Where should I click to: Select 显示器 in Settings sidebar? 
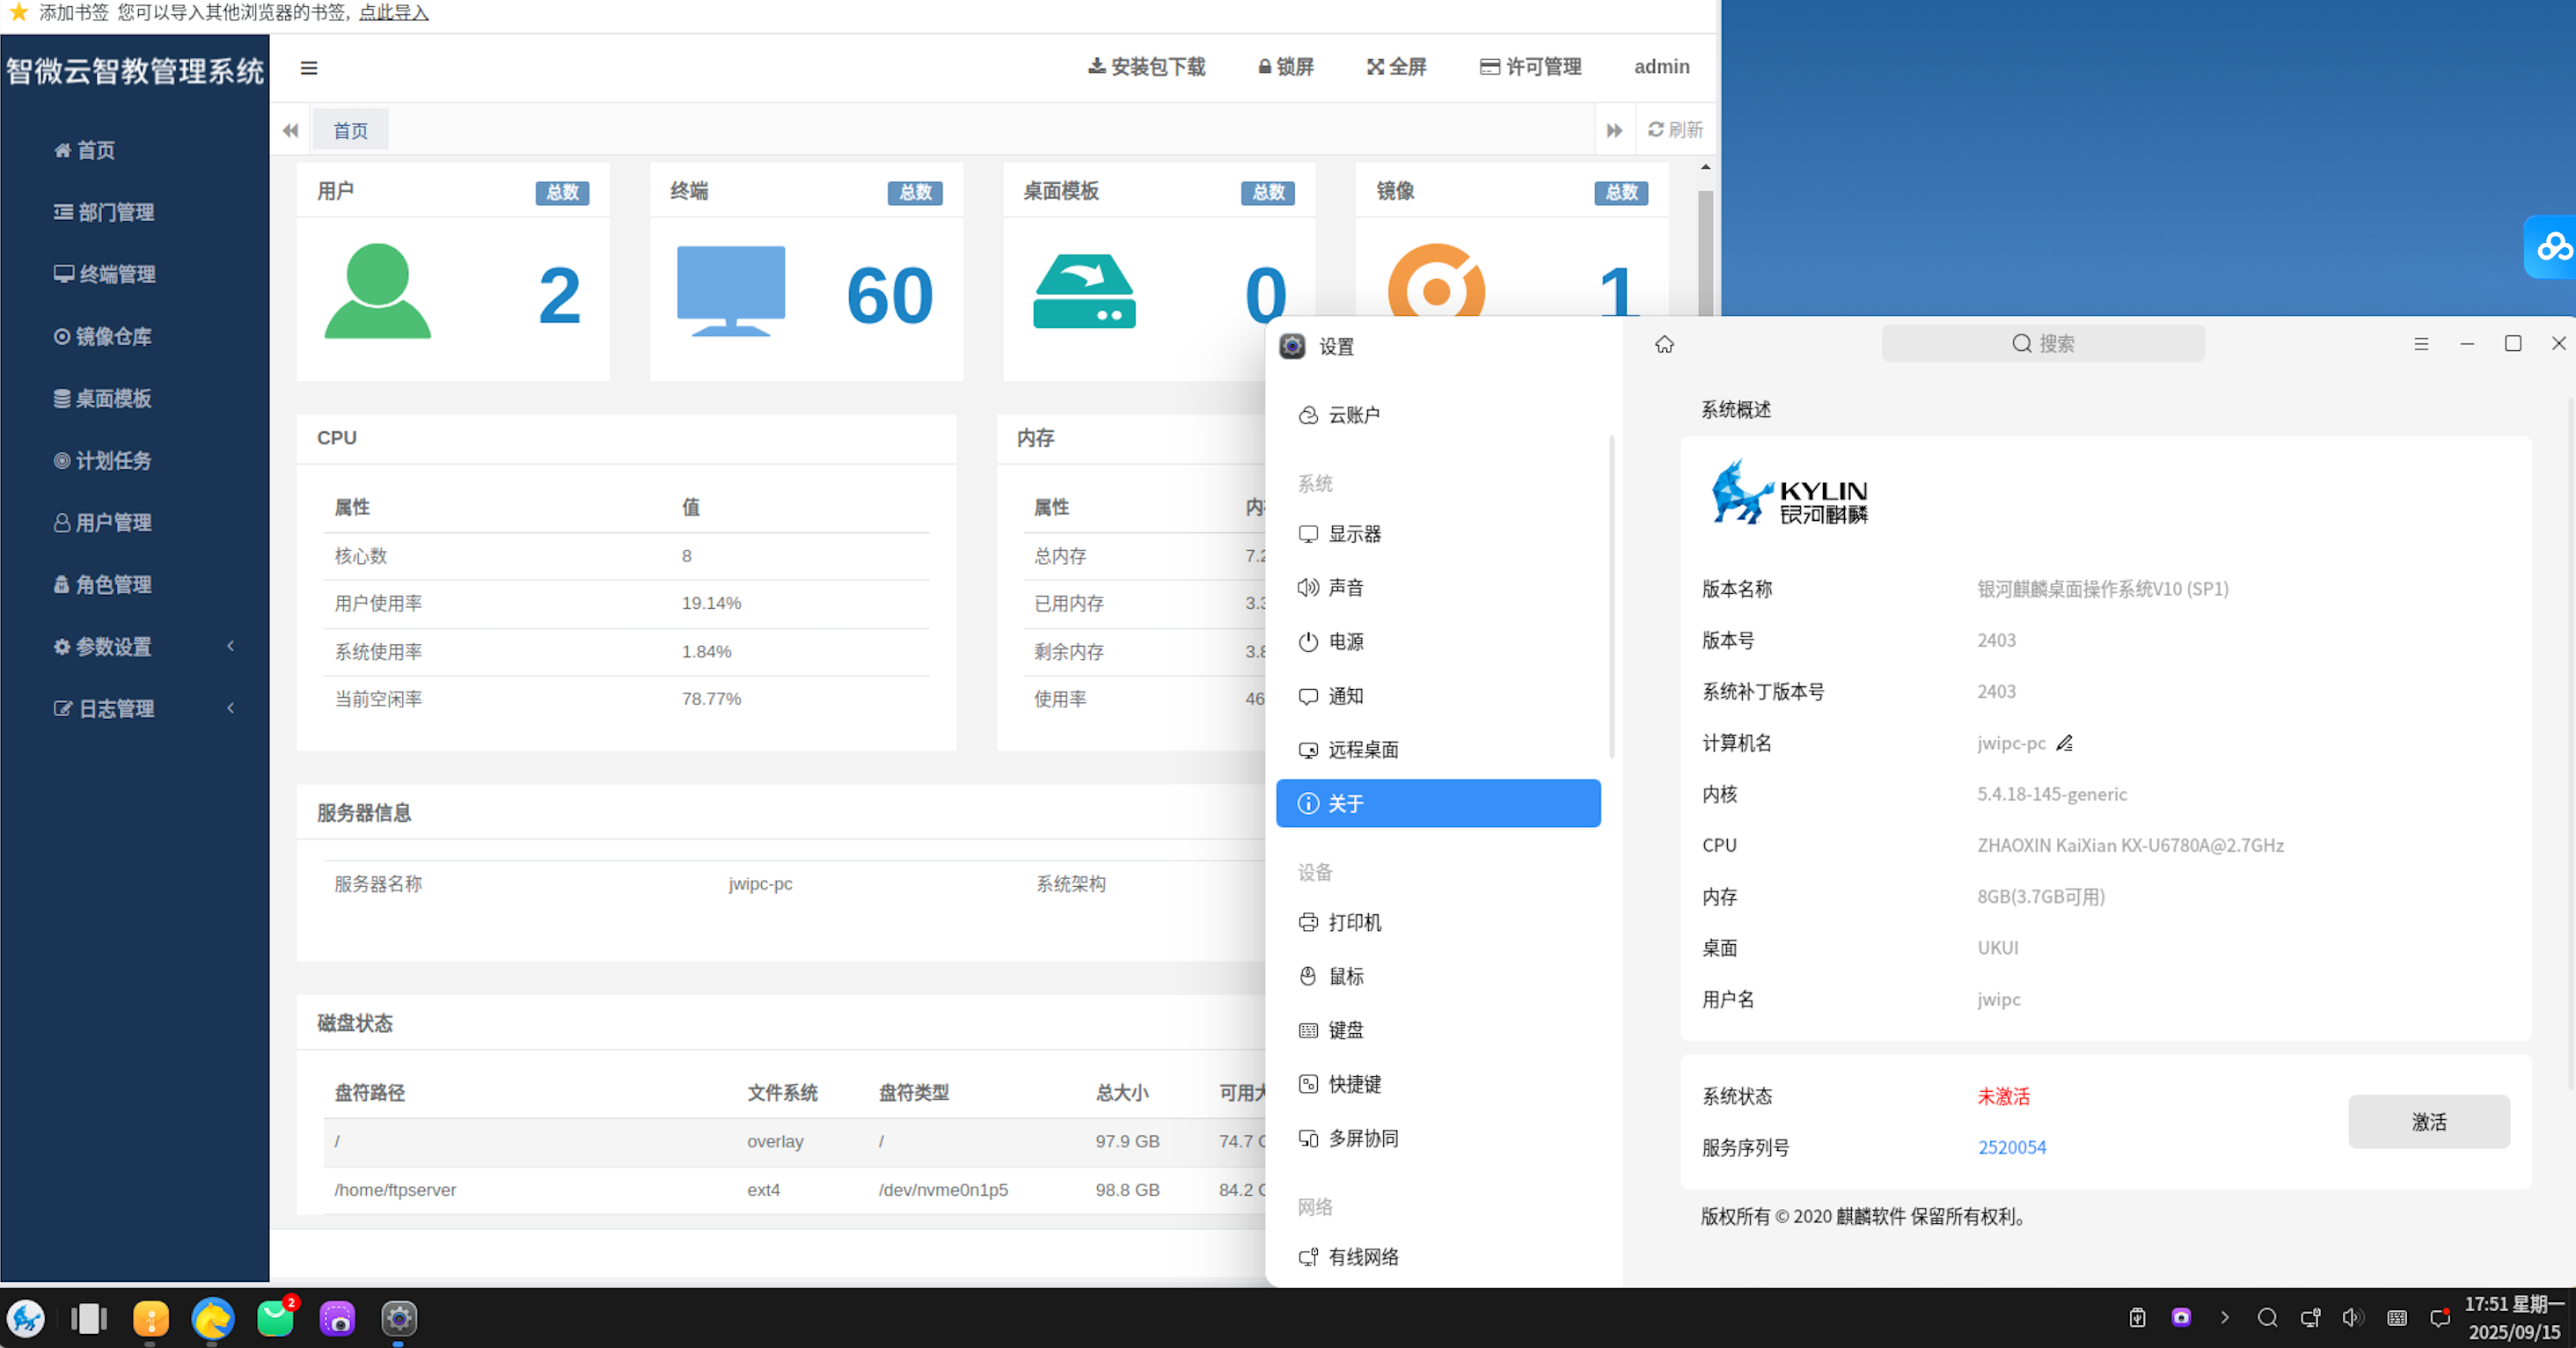[x=1354, y=534]
